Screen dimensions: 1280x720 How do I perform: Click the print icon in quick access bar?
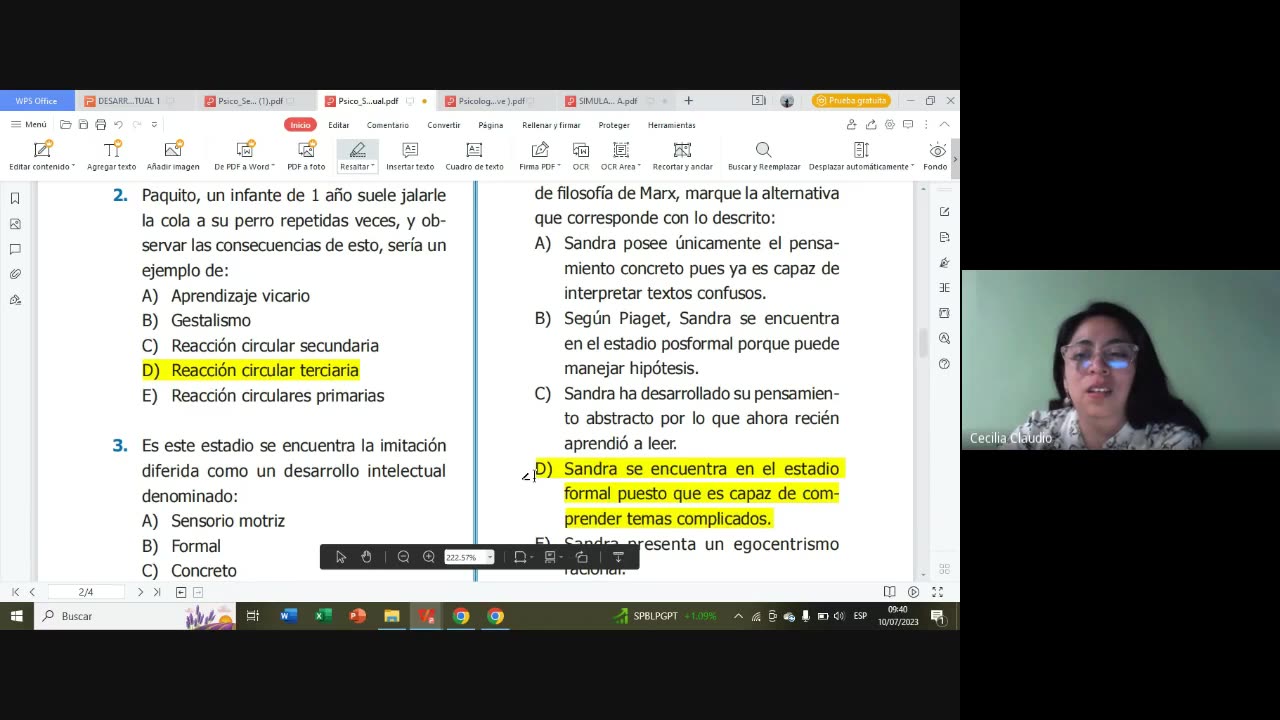point(100,125)
